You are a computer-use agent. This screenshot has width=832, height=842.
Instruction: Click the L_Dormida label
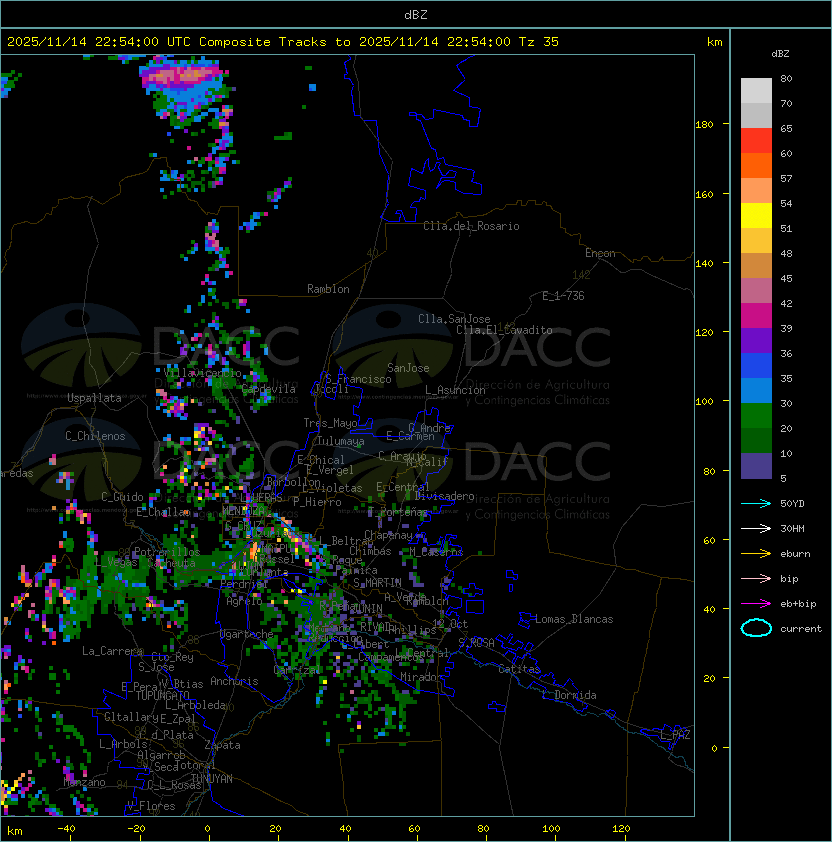(569, 695)
